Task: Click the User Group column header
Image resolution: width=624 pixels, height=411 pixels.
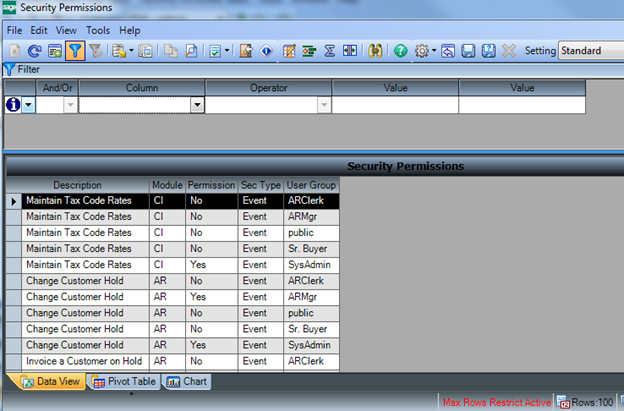Action: click(x=312, y=185)
